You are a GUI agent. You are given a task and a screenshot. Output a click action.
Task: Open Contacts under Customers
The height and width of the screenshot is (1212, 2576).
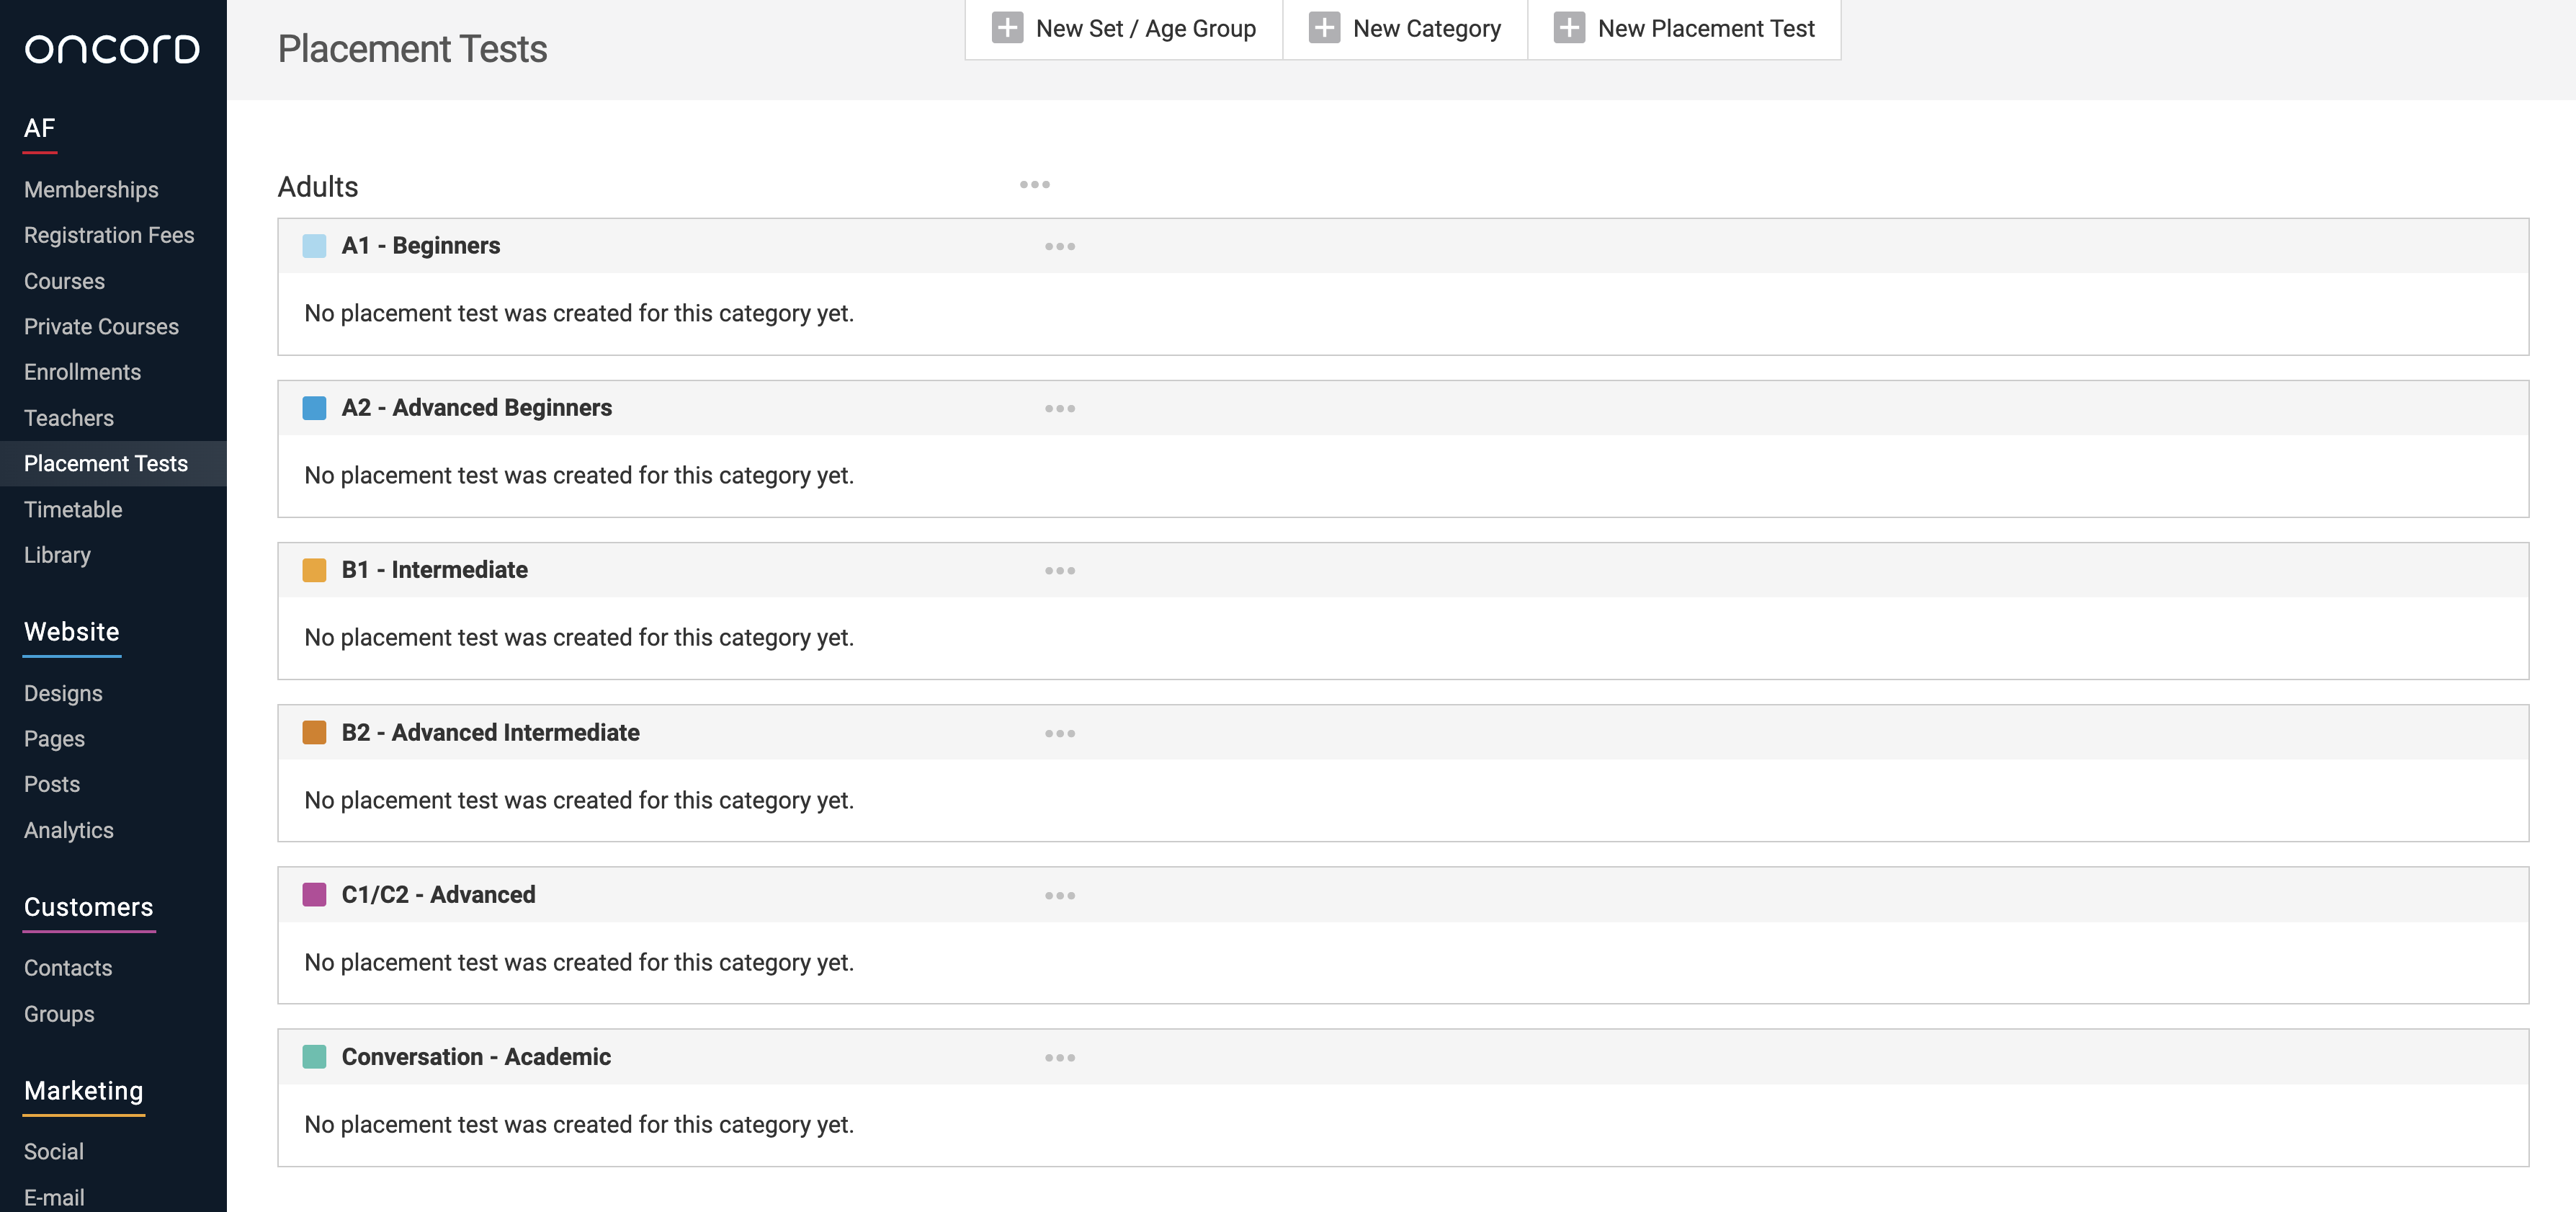(x=68, y=968)
